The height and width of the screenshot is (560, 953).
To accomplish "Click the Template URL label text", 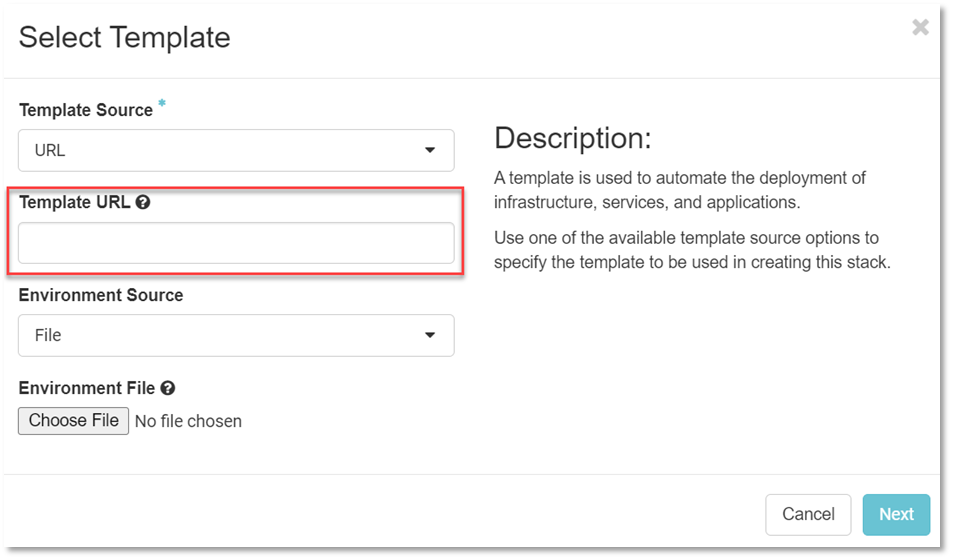I will 74,202.
